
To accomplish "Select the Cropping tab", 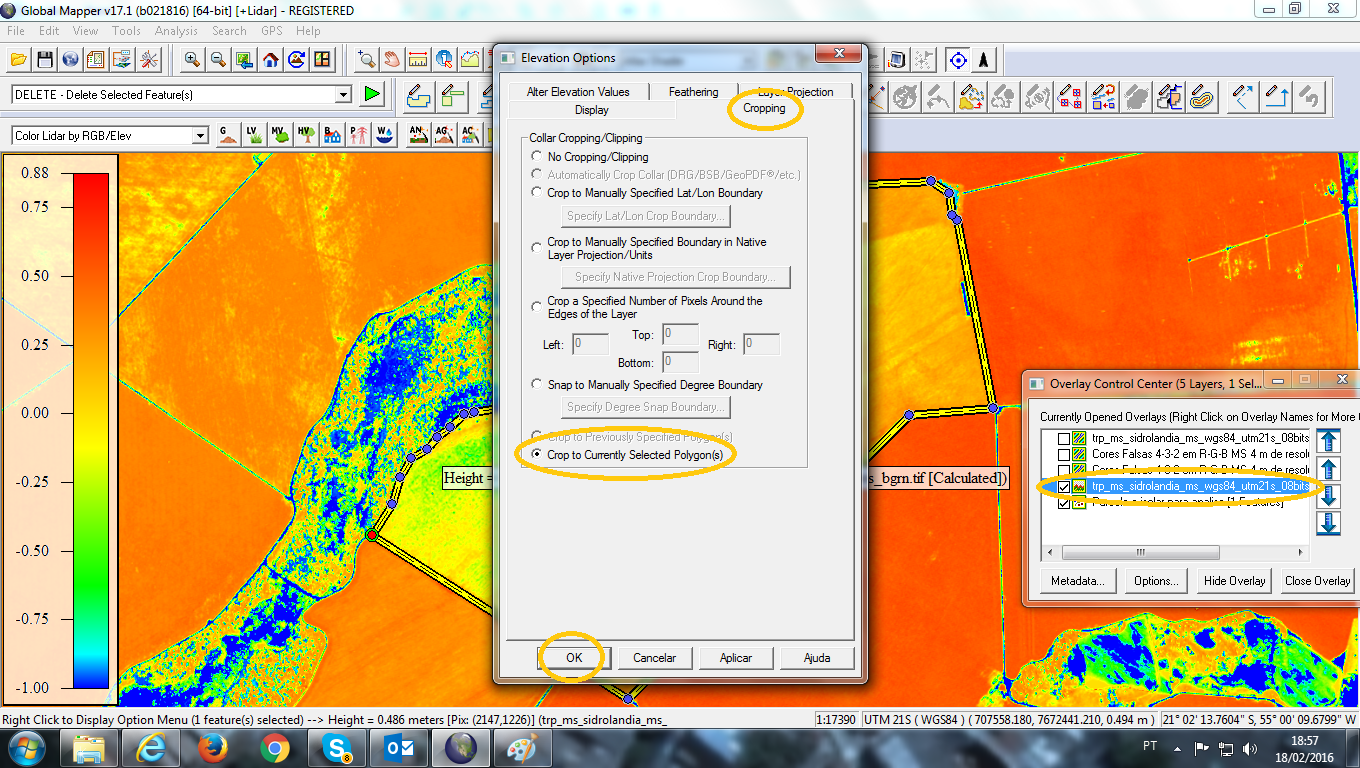I will click(x=764, y=108).
